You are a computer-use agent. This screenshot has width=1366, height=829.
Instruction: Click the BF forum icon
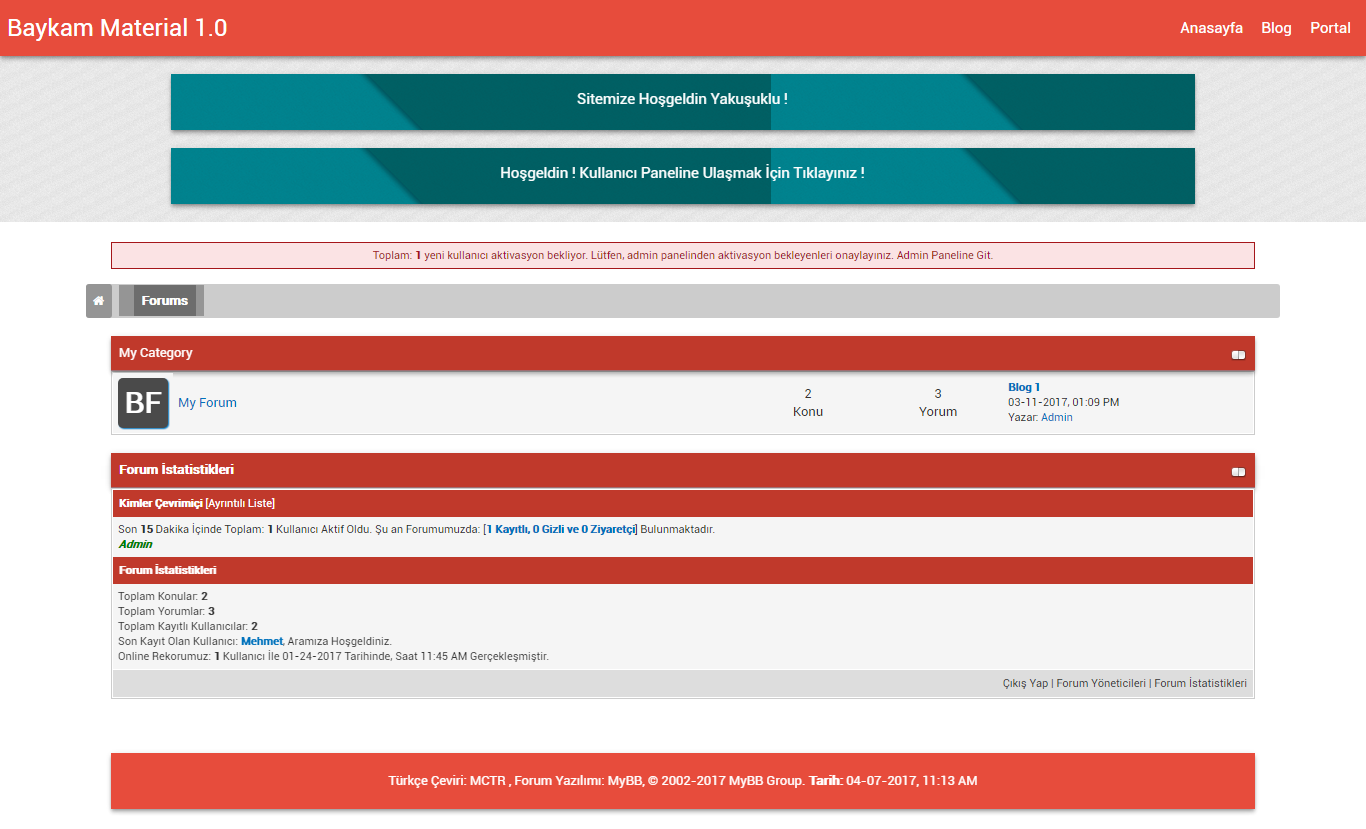[143, 403]
